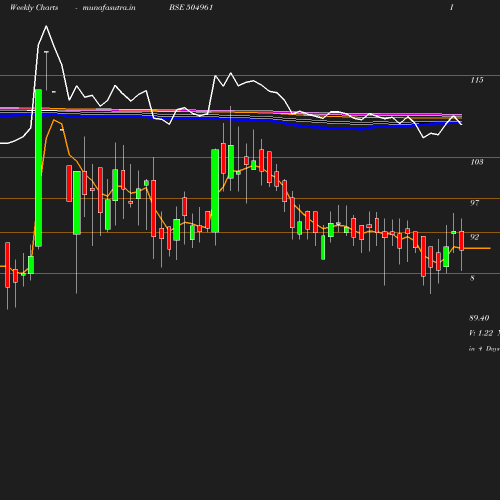Image resolution: width=500 pixels, height=500 pixels.
Task: Click the 'Weekly Charts' title text
Action: [34, 7]
